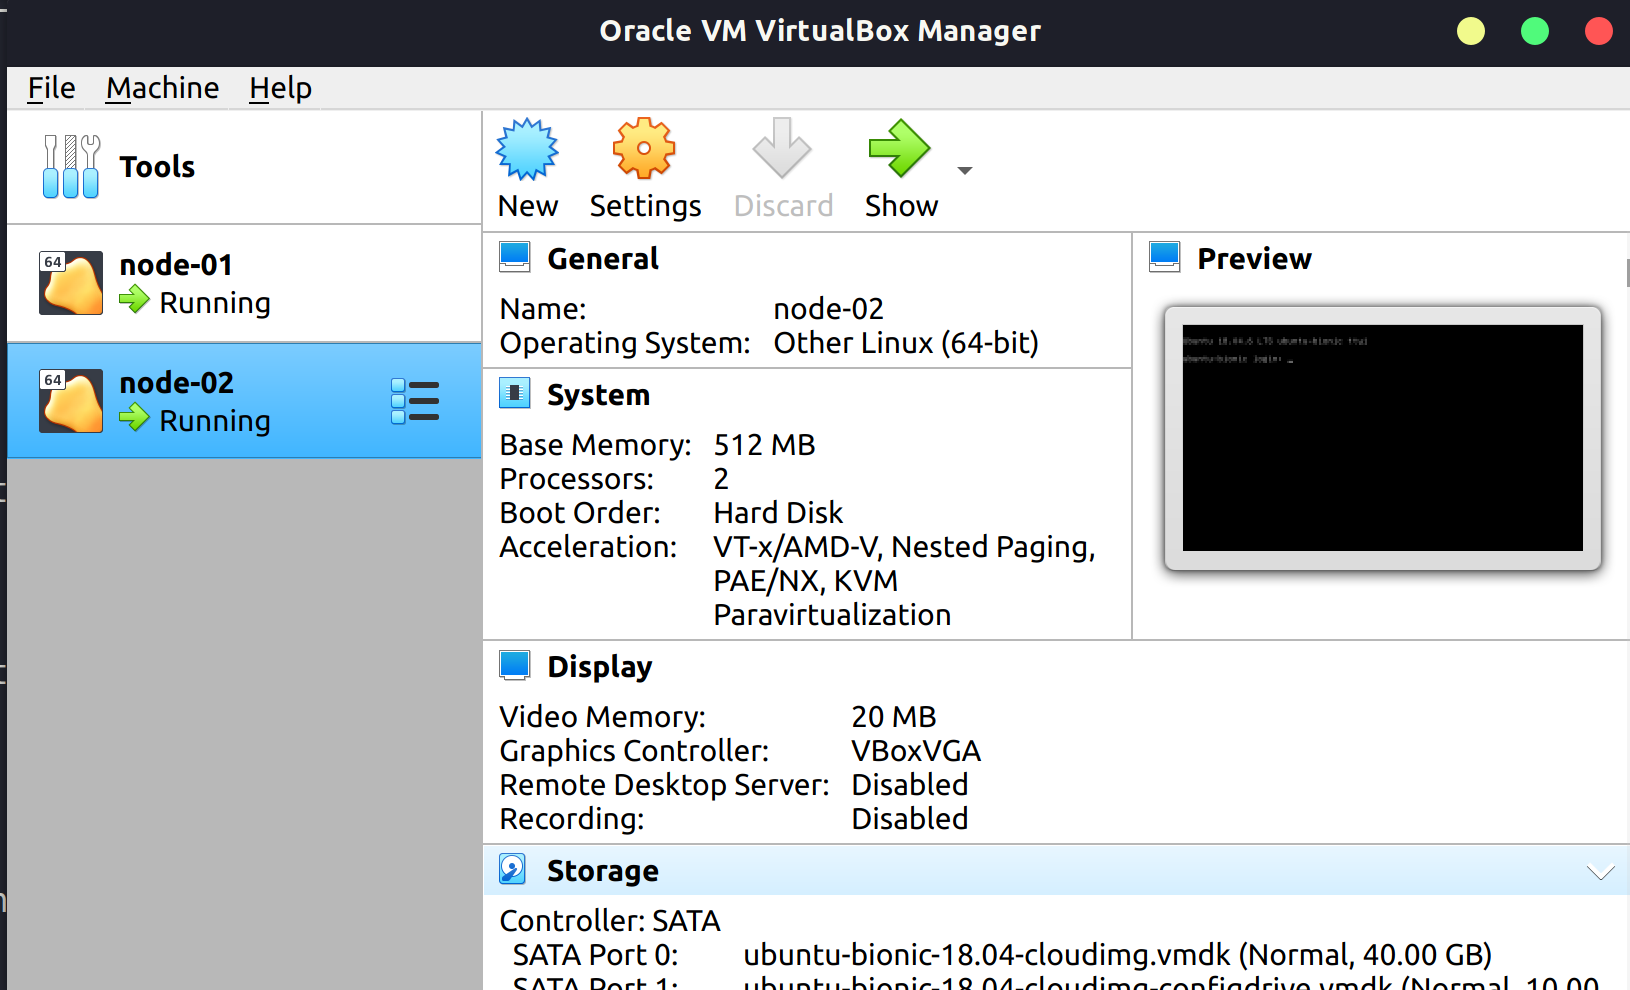Click the node-02 preview screen thumbnail

[1382, 438]
